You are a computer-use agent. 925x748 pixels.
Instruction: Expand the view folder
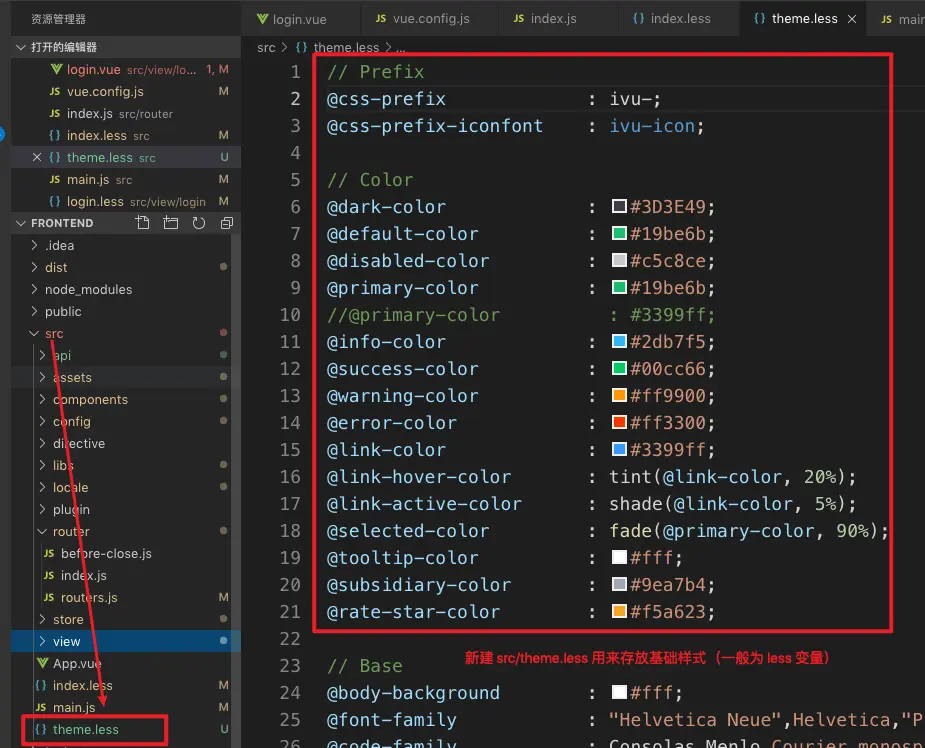(x=42, y=641)
